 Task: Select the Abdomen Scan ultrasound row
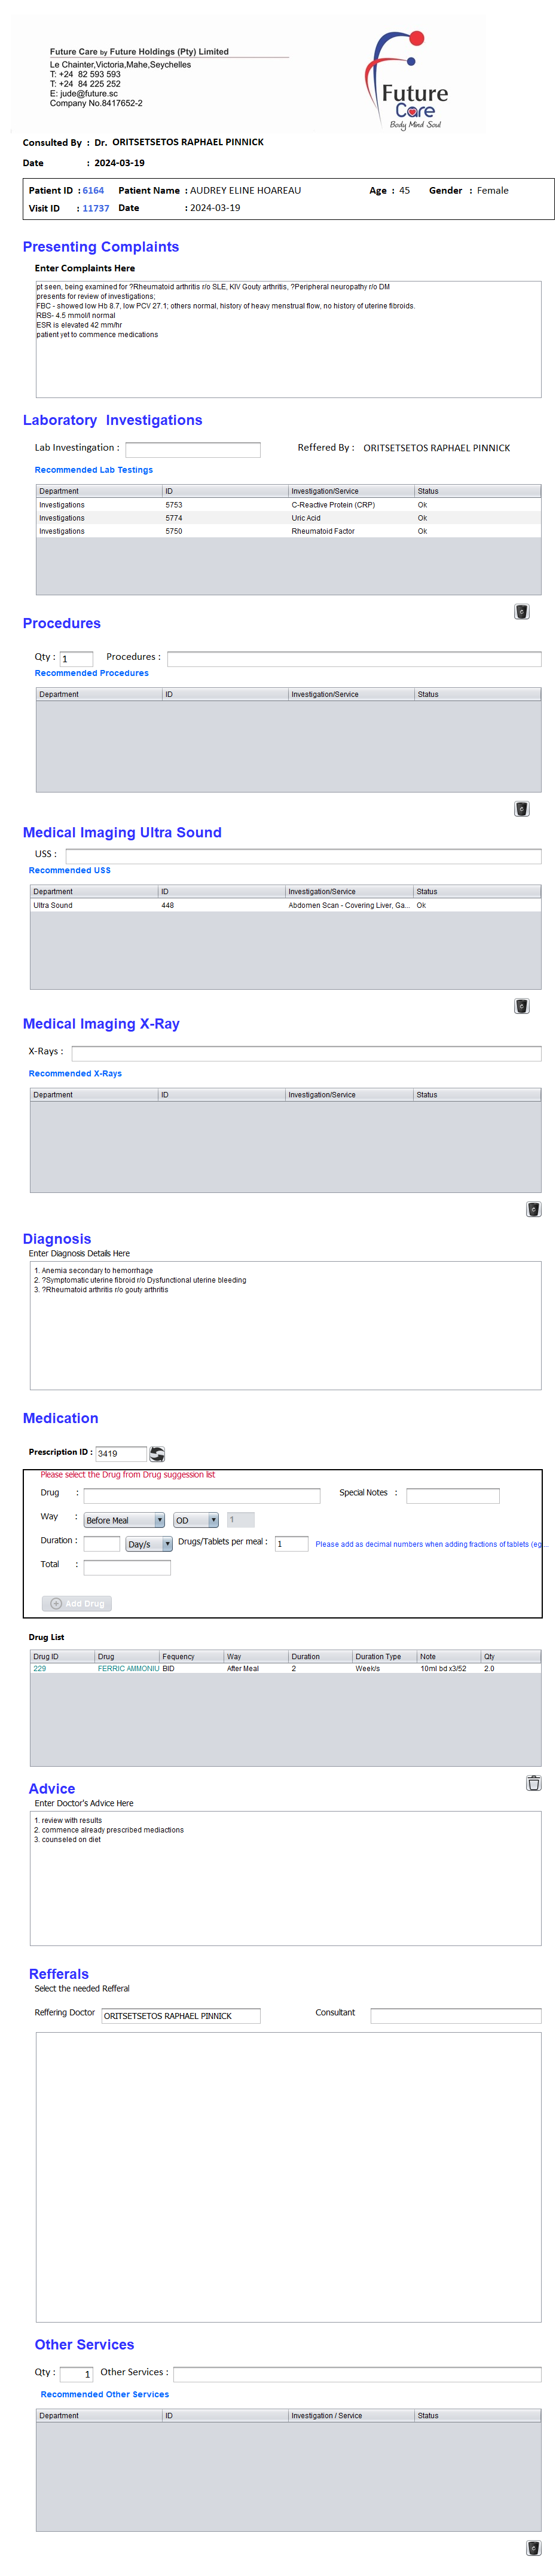pyautogui.click(x=347, y=905)
